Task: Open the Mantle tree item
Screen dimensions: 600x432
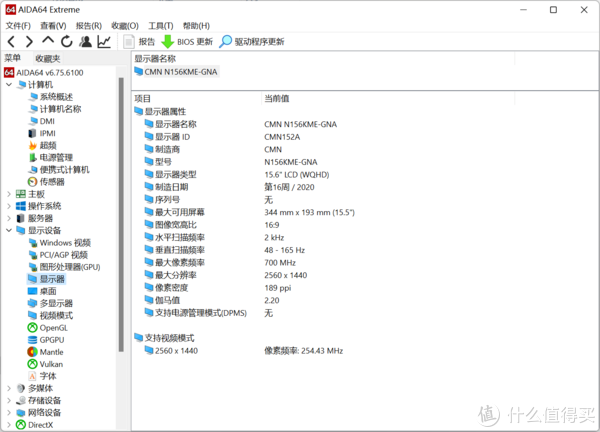Action: click(46, 352)
